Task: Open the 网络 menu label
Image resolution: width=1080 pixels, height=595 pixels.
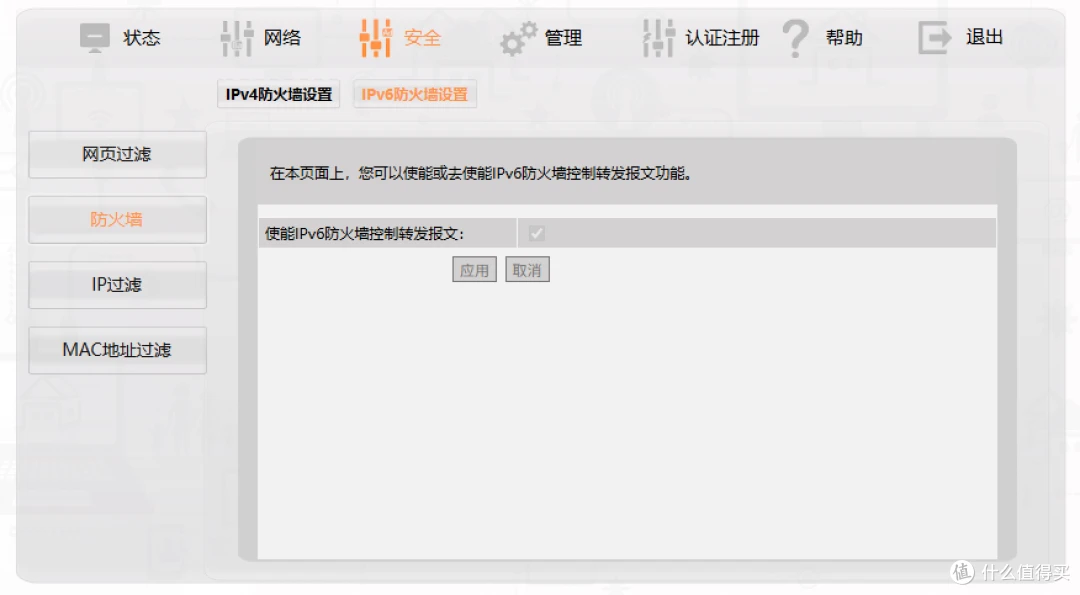Action: pos(282,38)
